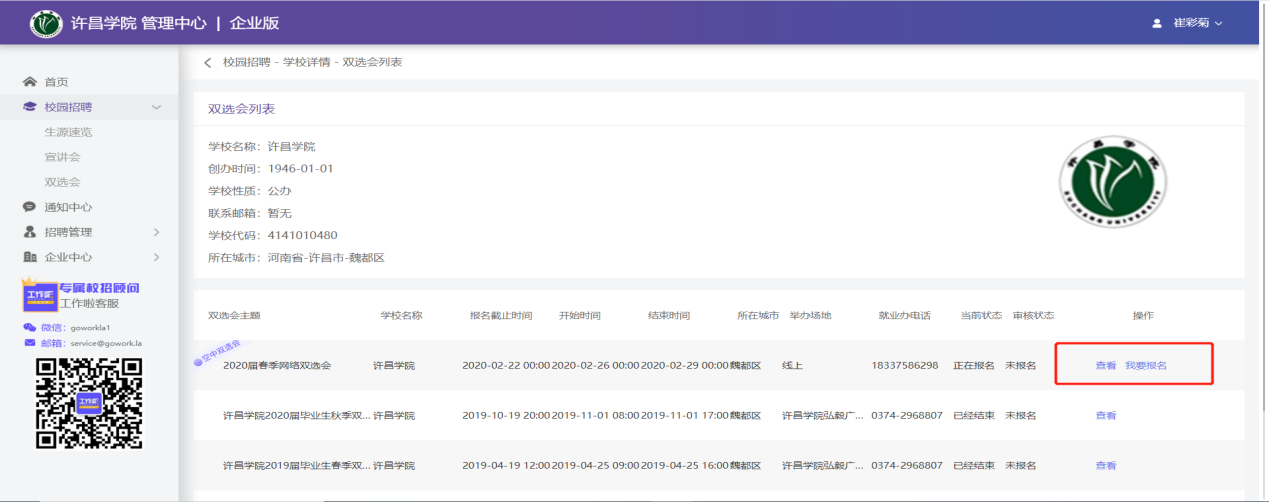Click the 许昌学院 logo in header
1269x502 pixels.
pos(46,22)
